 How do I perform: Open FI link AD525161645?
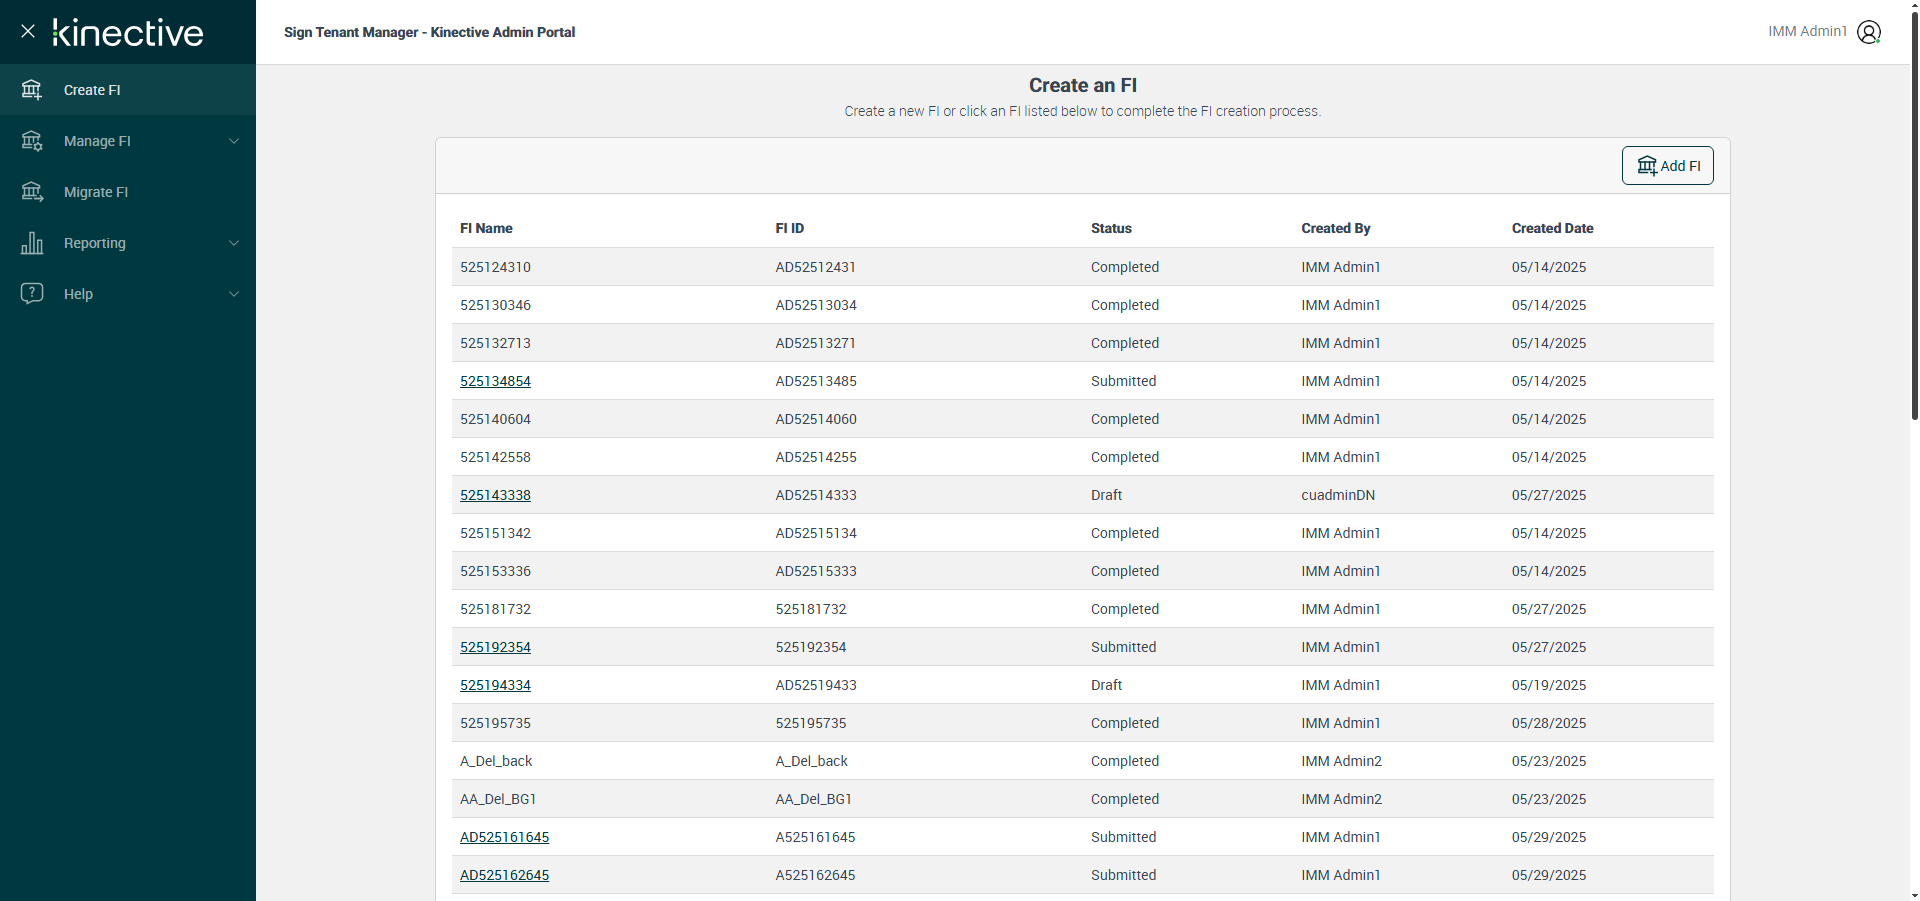click(504, 837)
